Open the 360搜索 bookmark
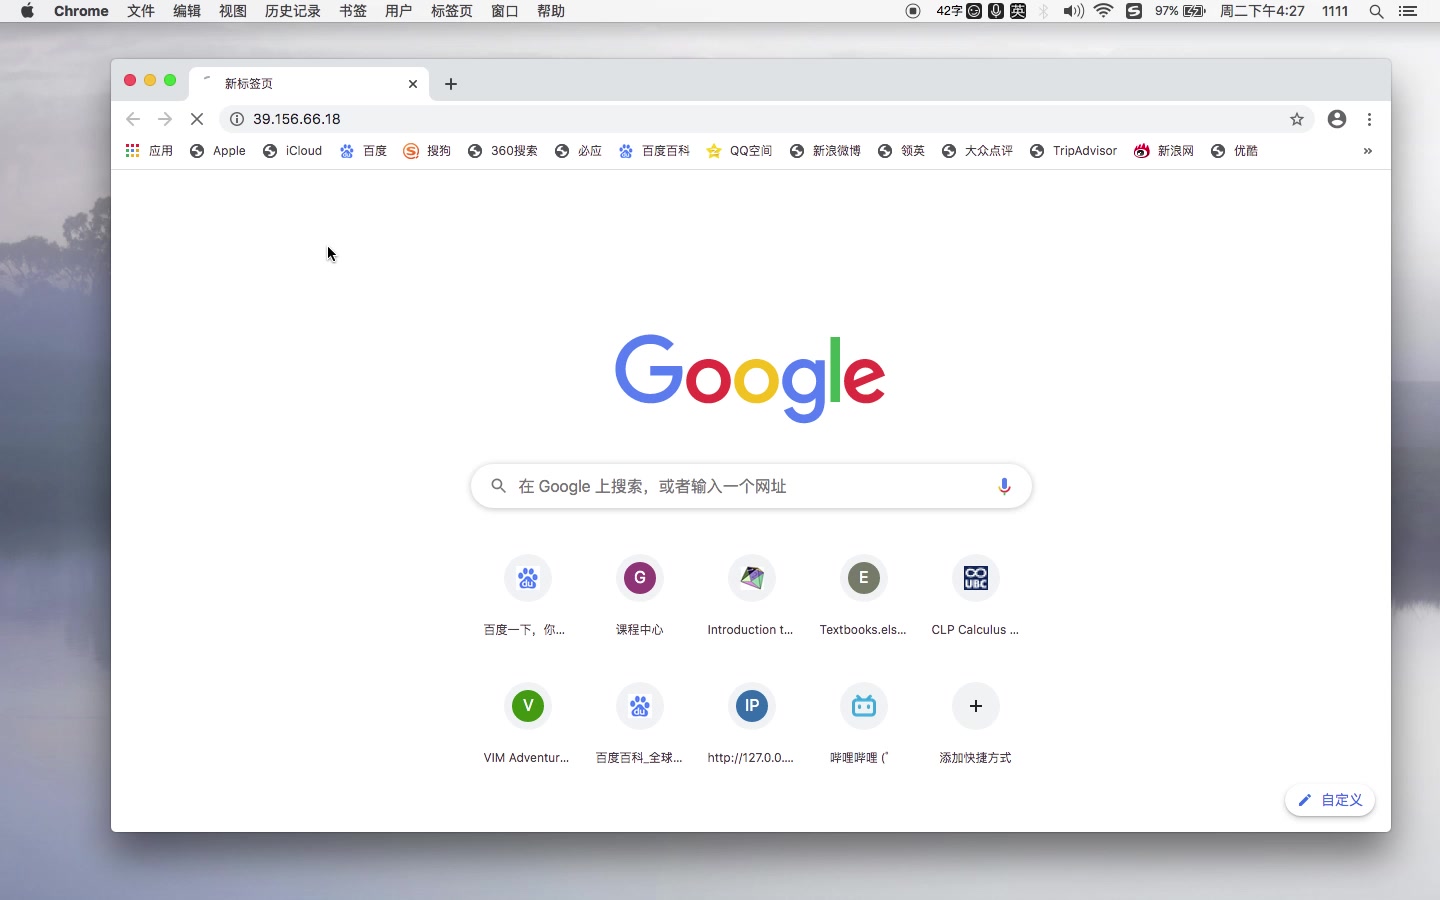 [503, 151]
